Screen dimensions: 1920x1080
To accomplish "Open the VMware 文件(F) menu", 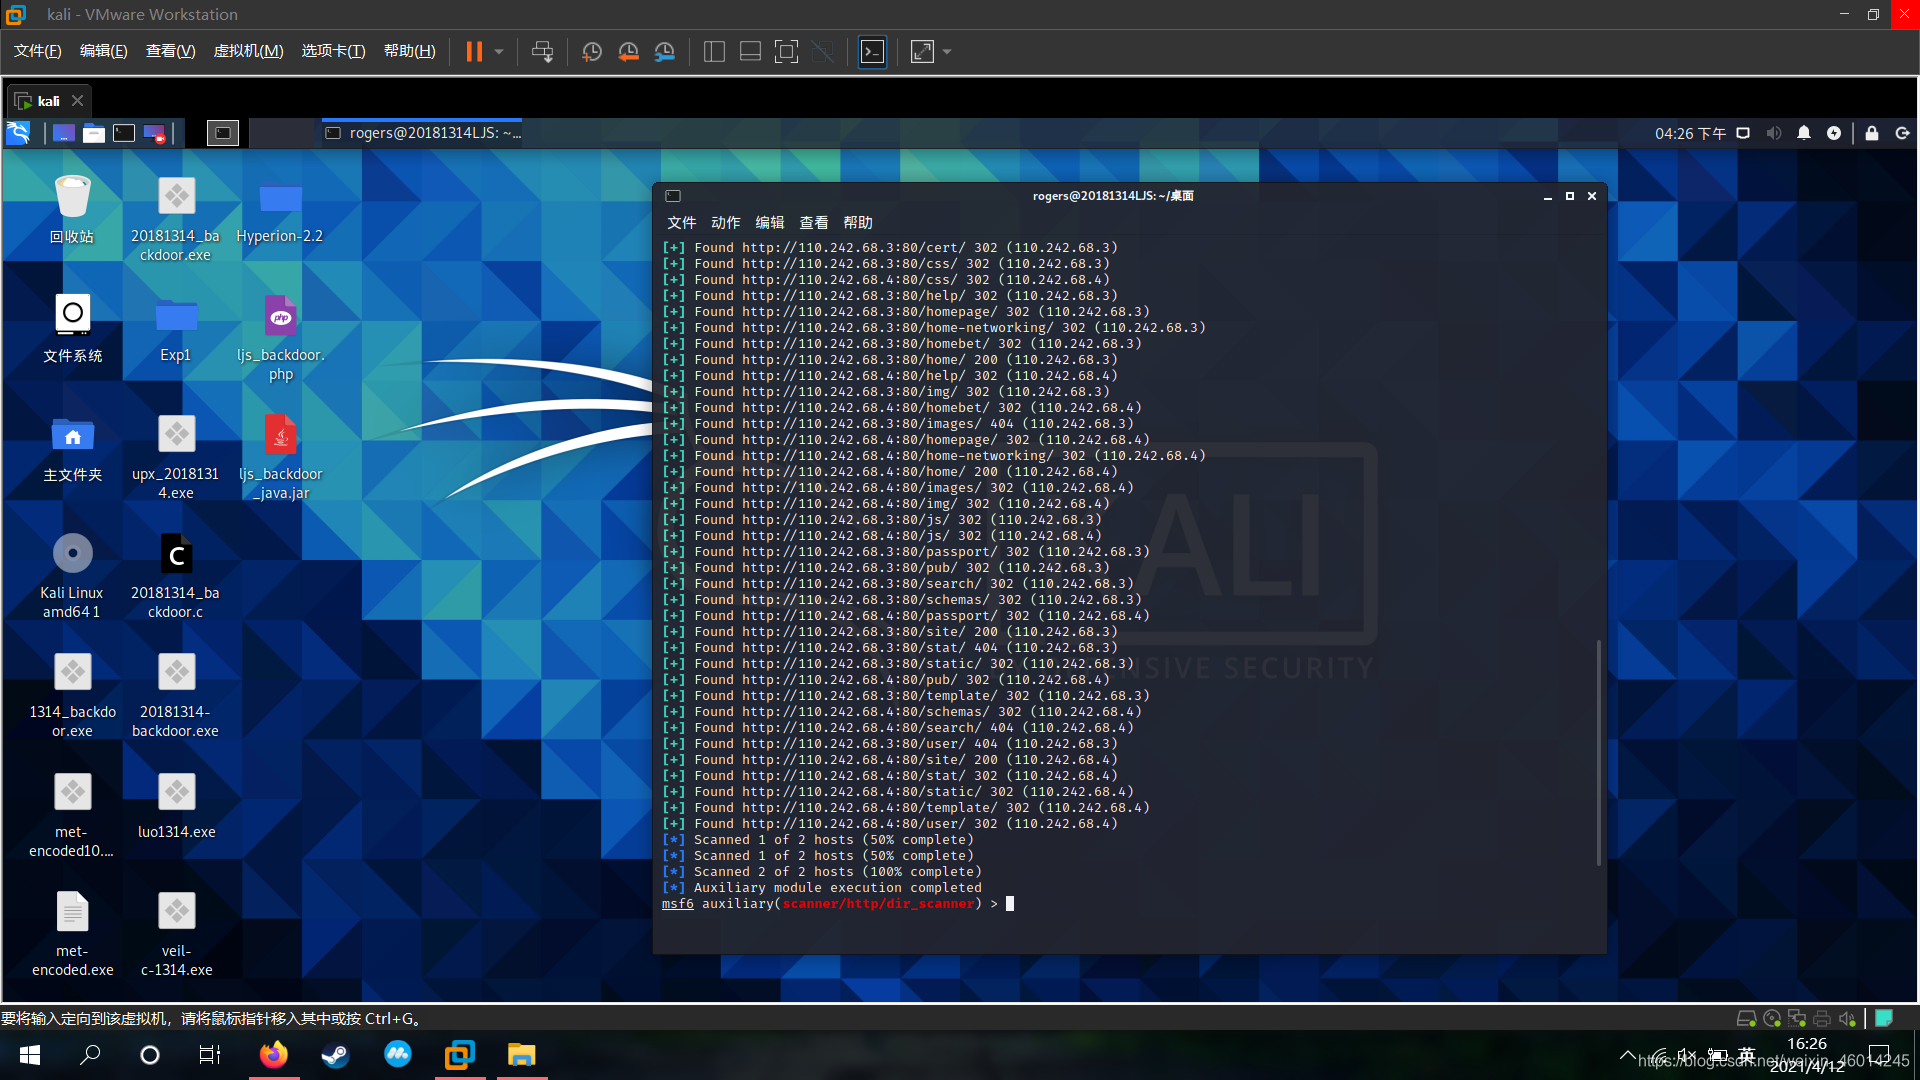I will 38,51.
